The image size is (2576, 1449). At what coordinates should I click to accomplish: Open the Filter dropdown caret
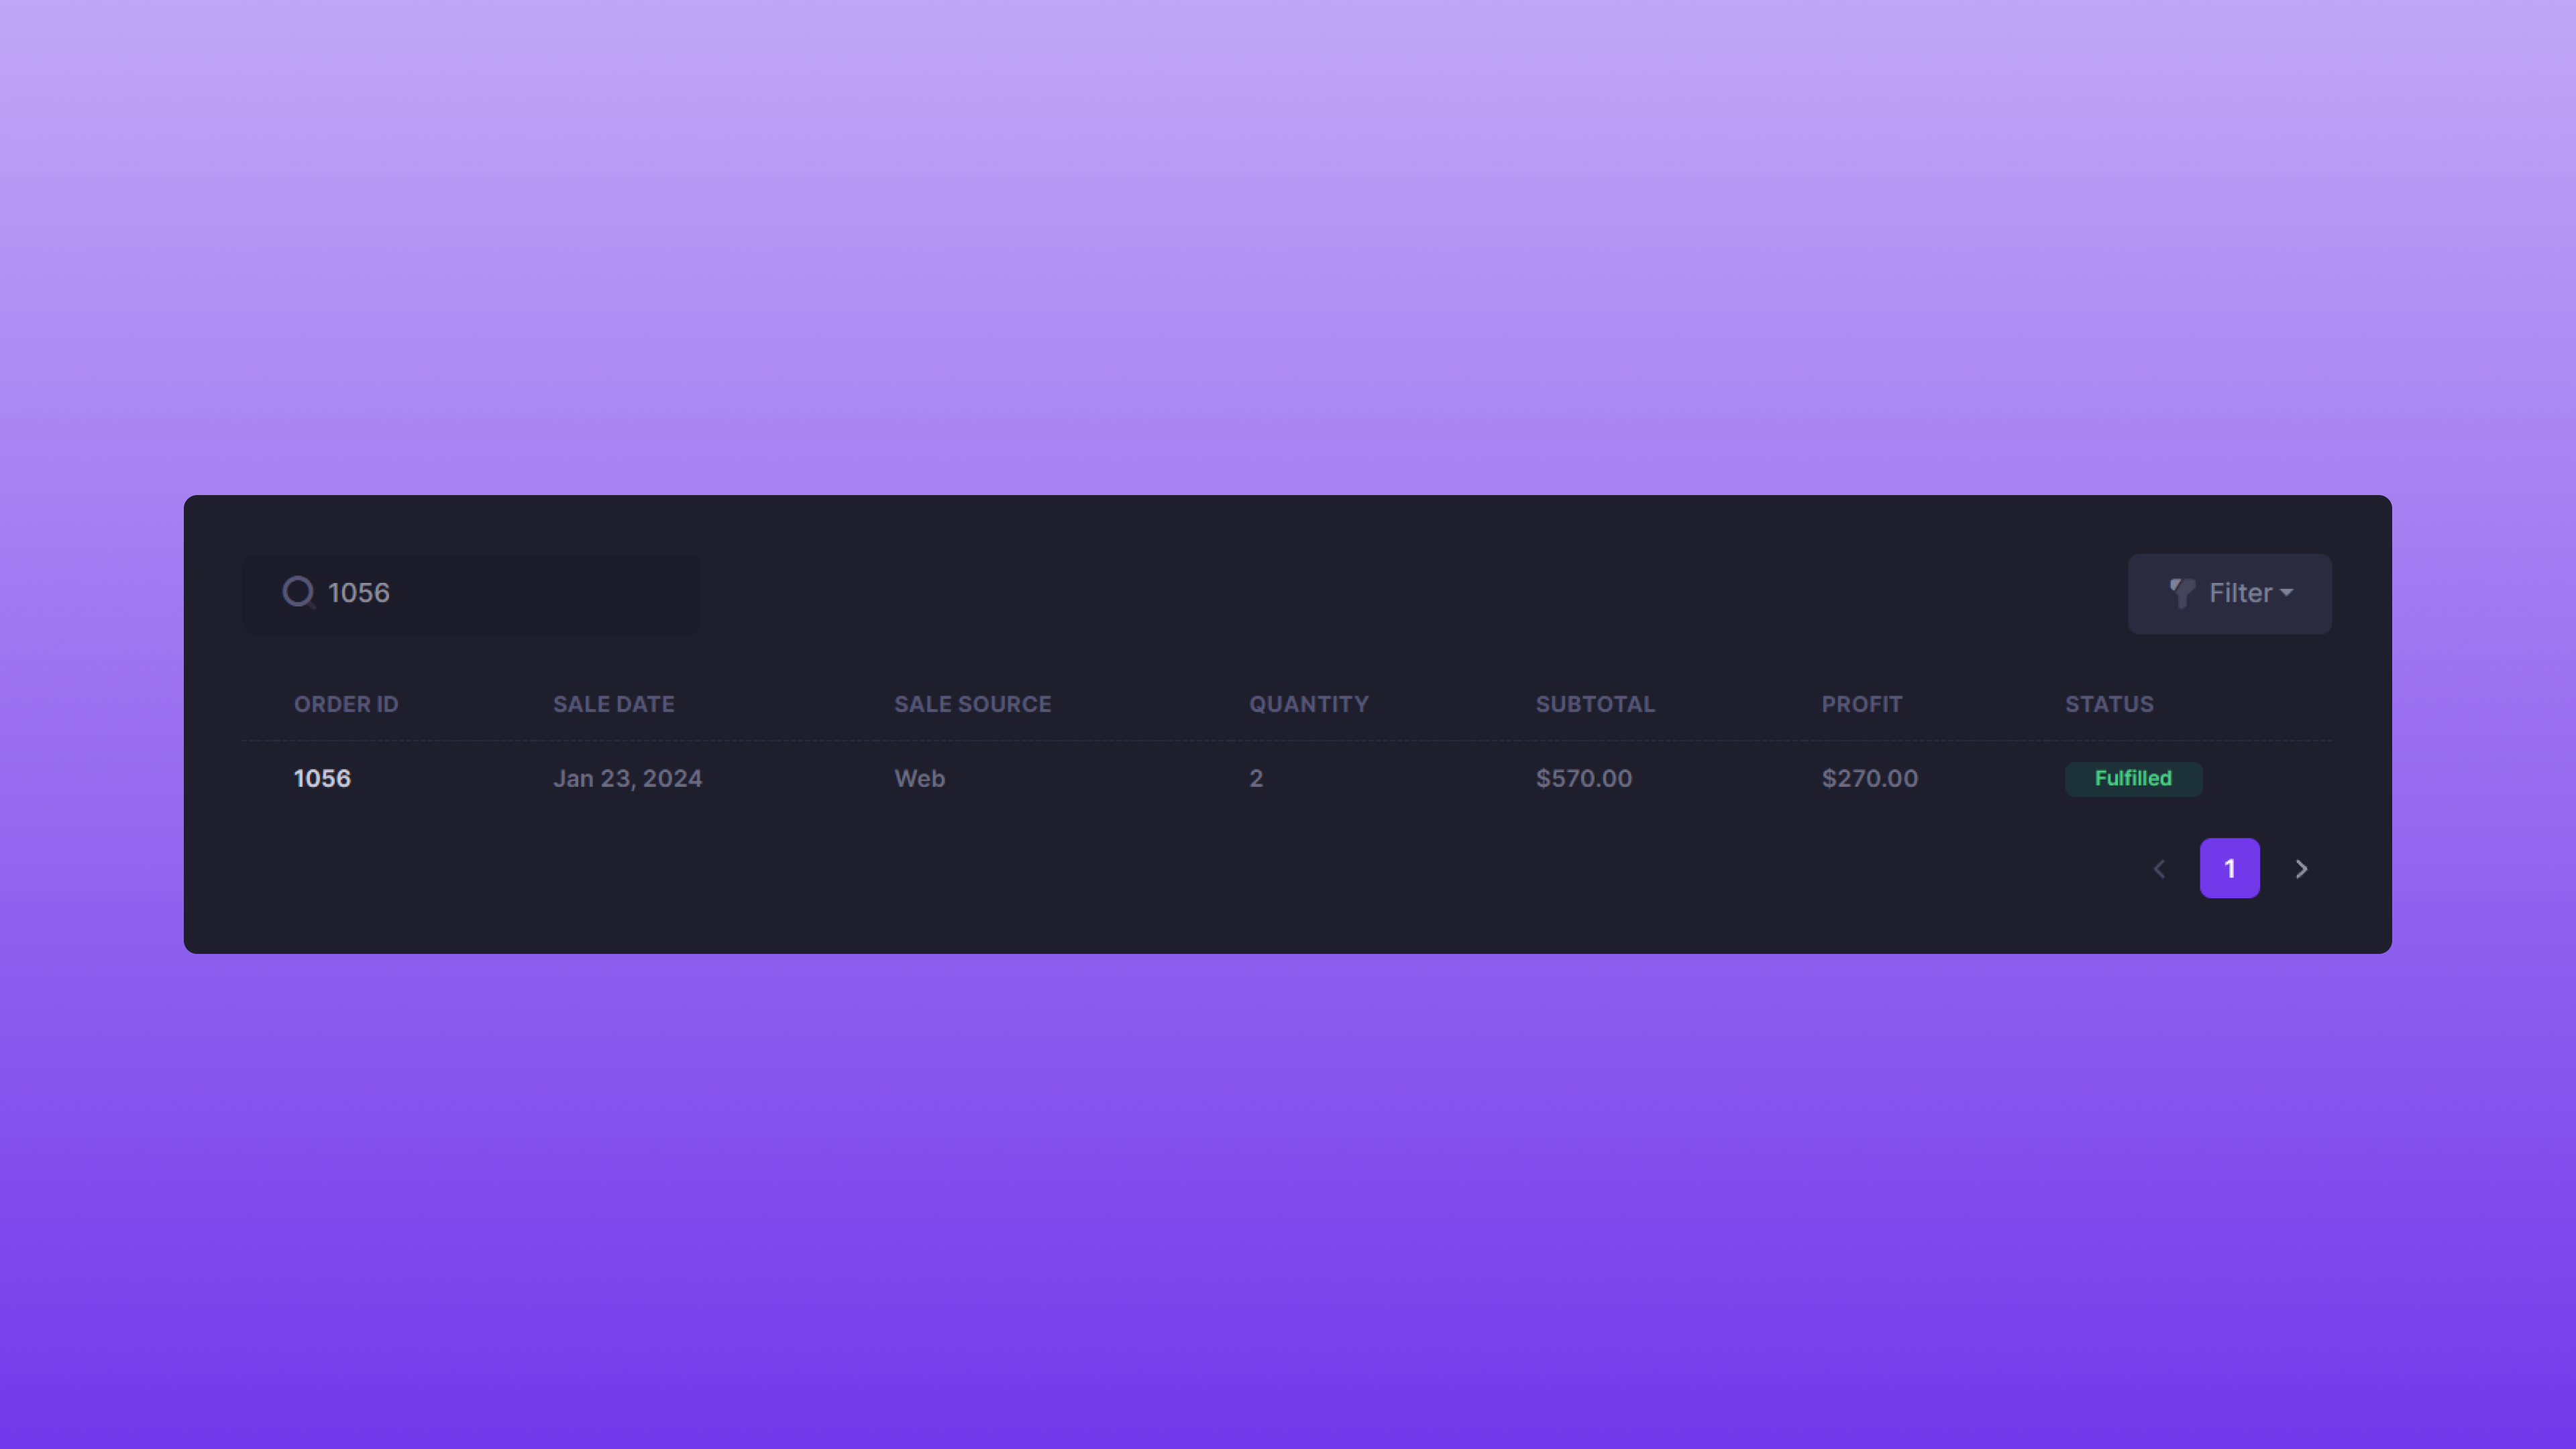pyautogui.click(x=2287, y=593)
